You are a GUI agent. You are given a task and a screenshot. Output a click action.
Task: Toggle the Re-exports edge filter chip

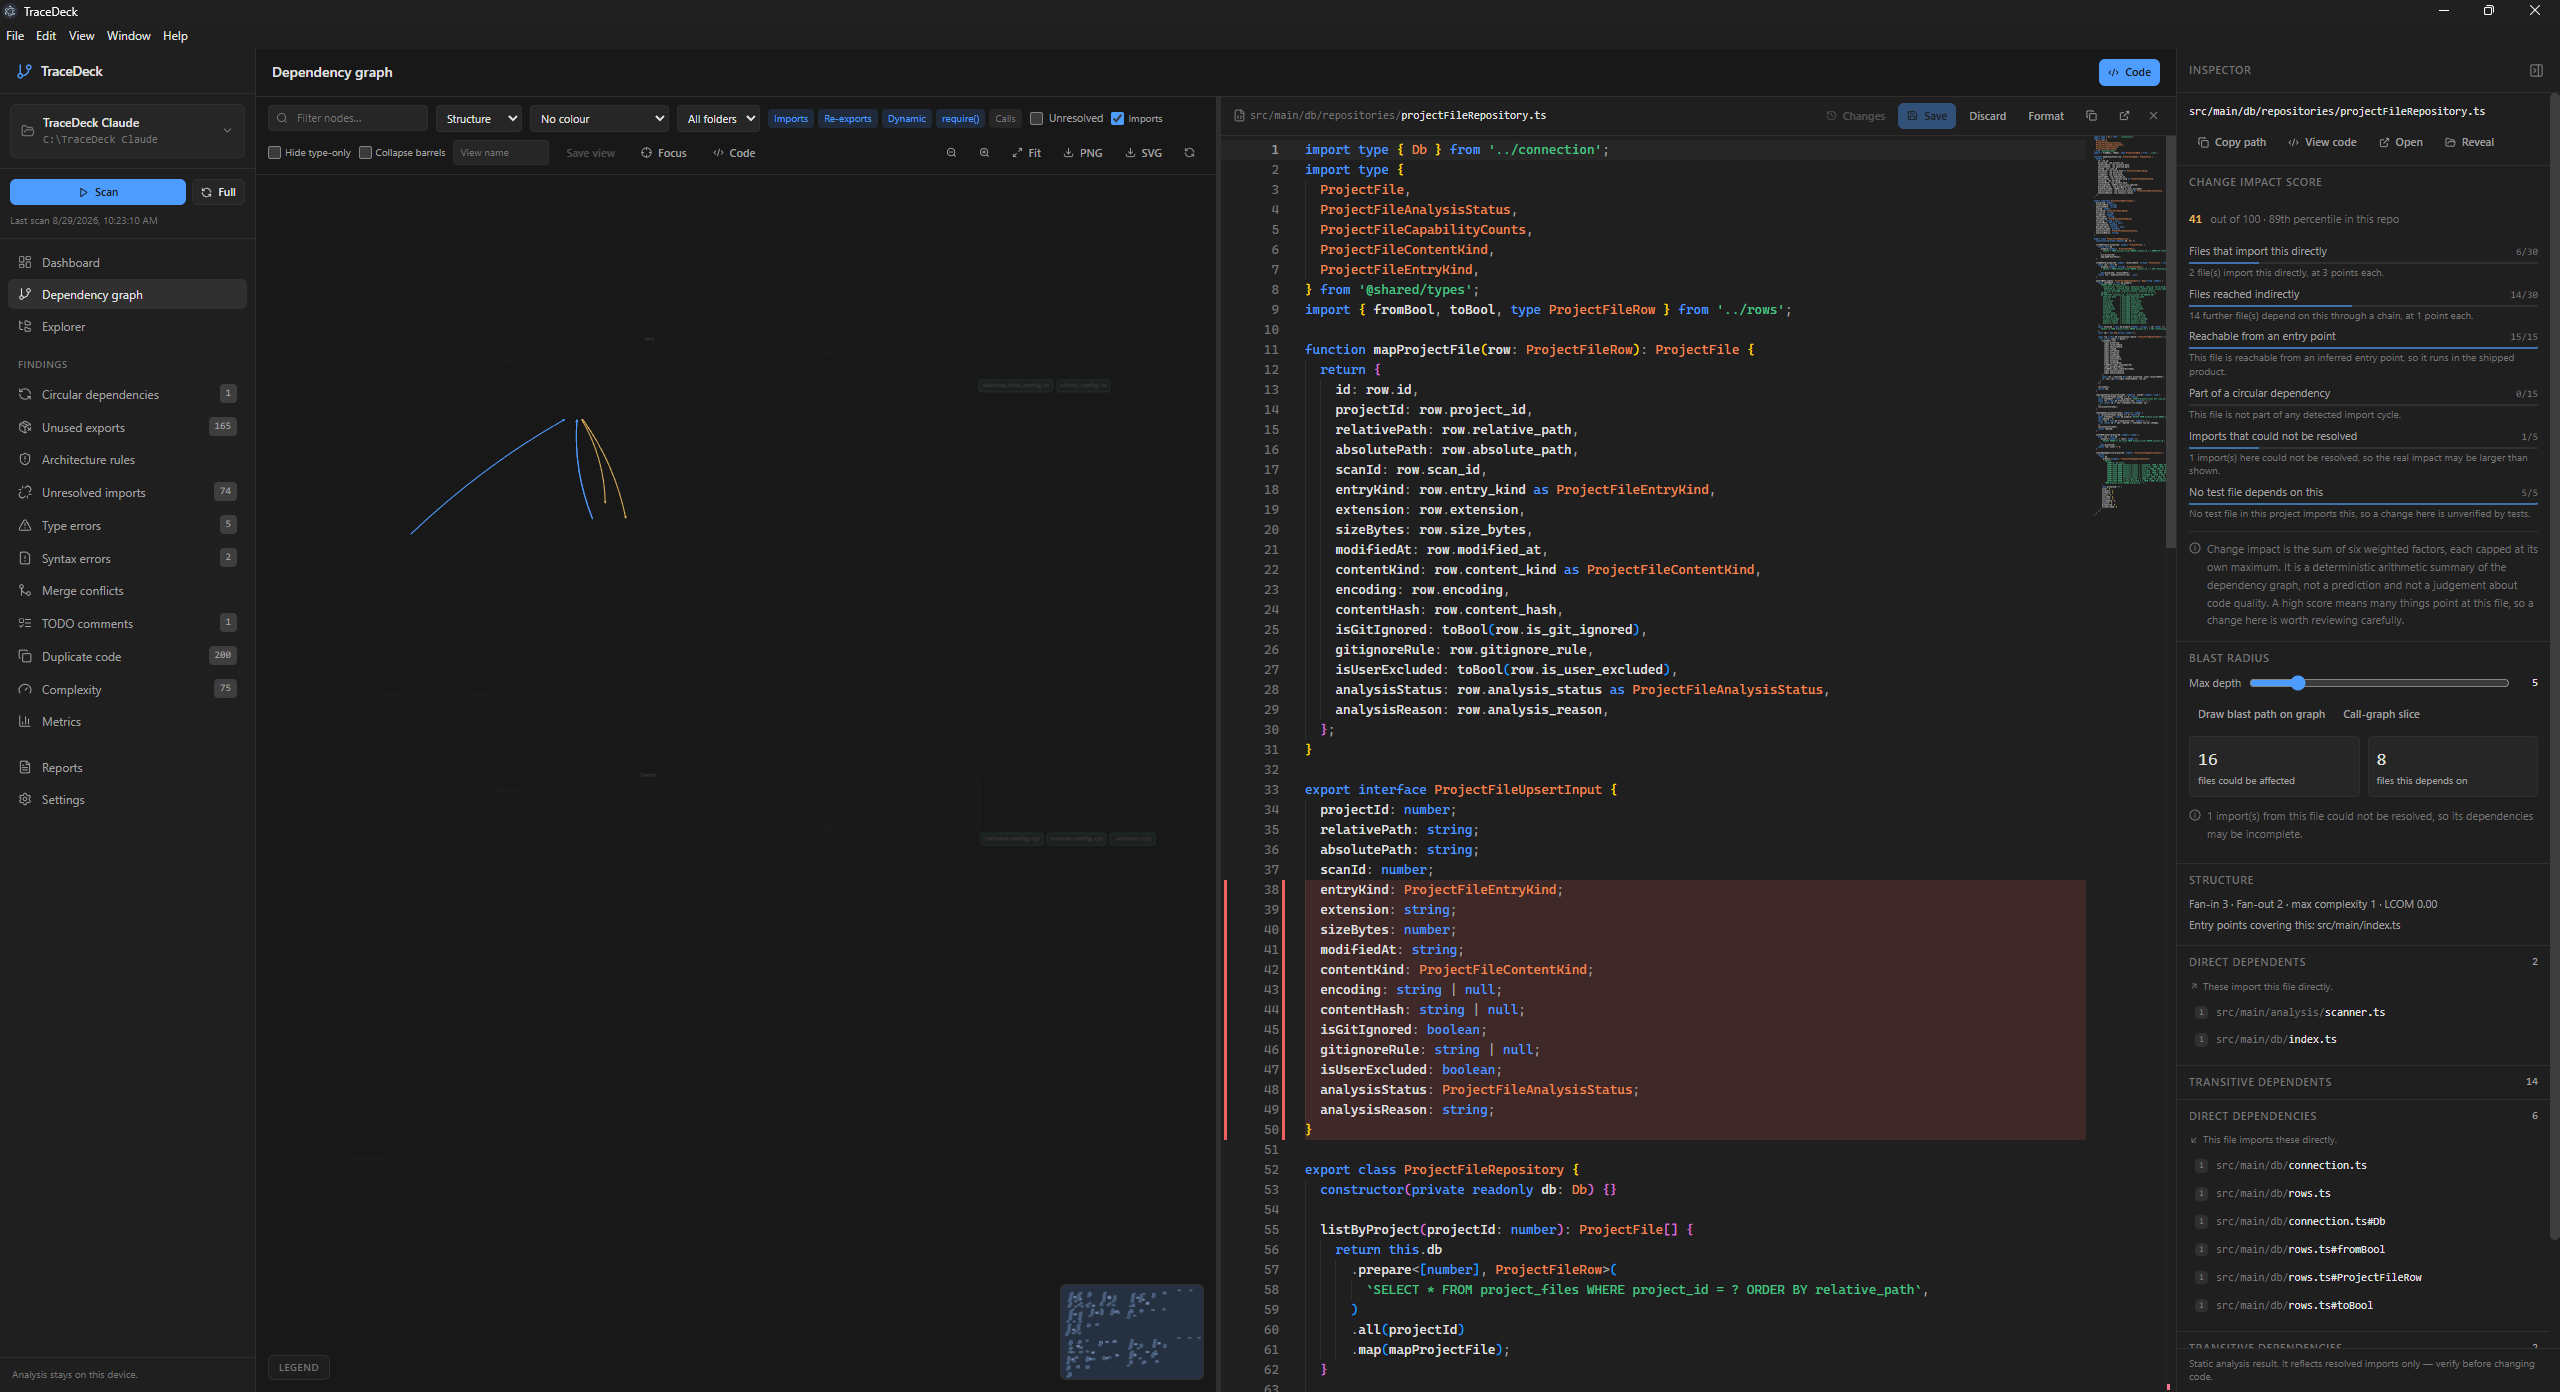(847, 119)
